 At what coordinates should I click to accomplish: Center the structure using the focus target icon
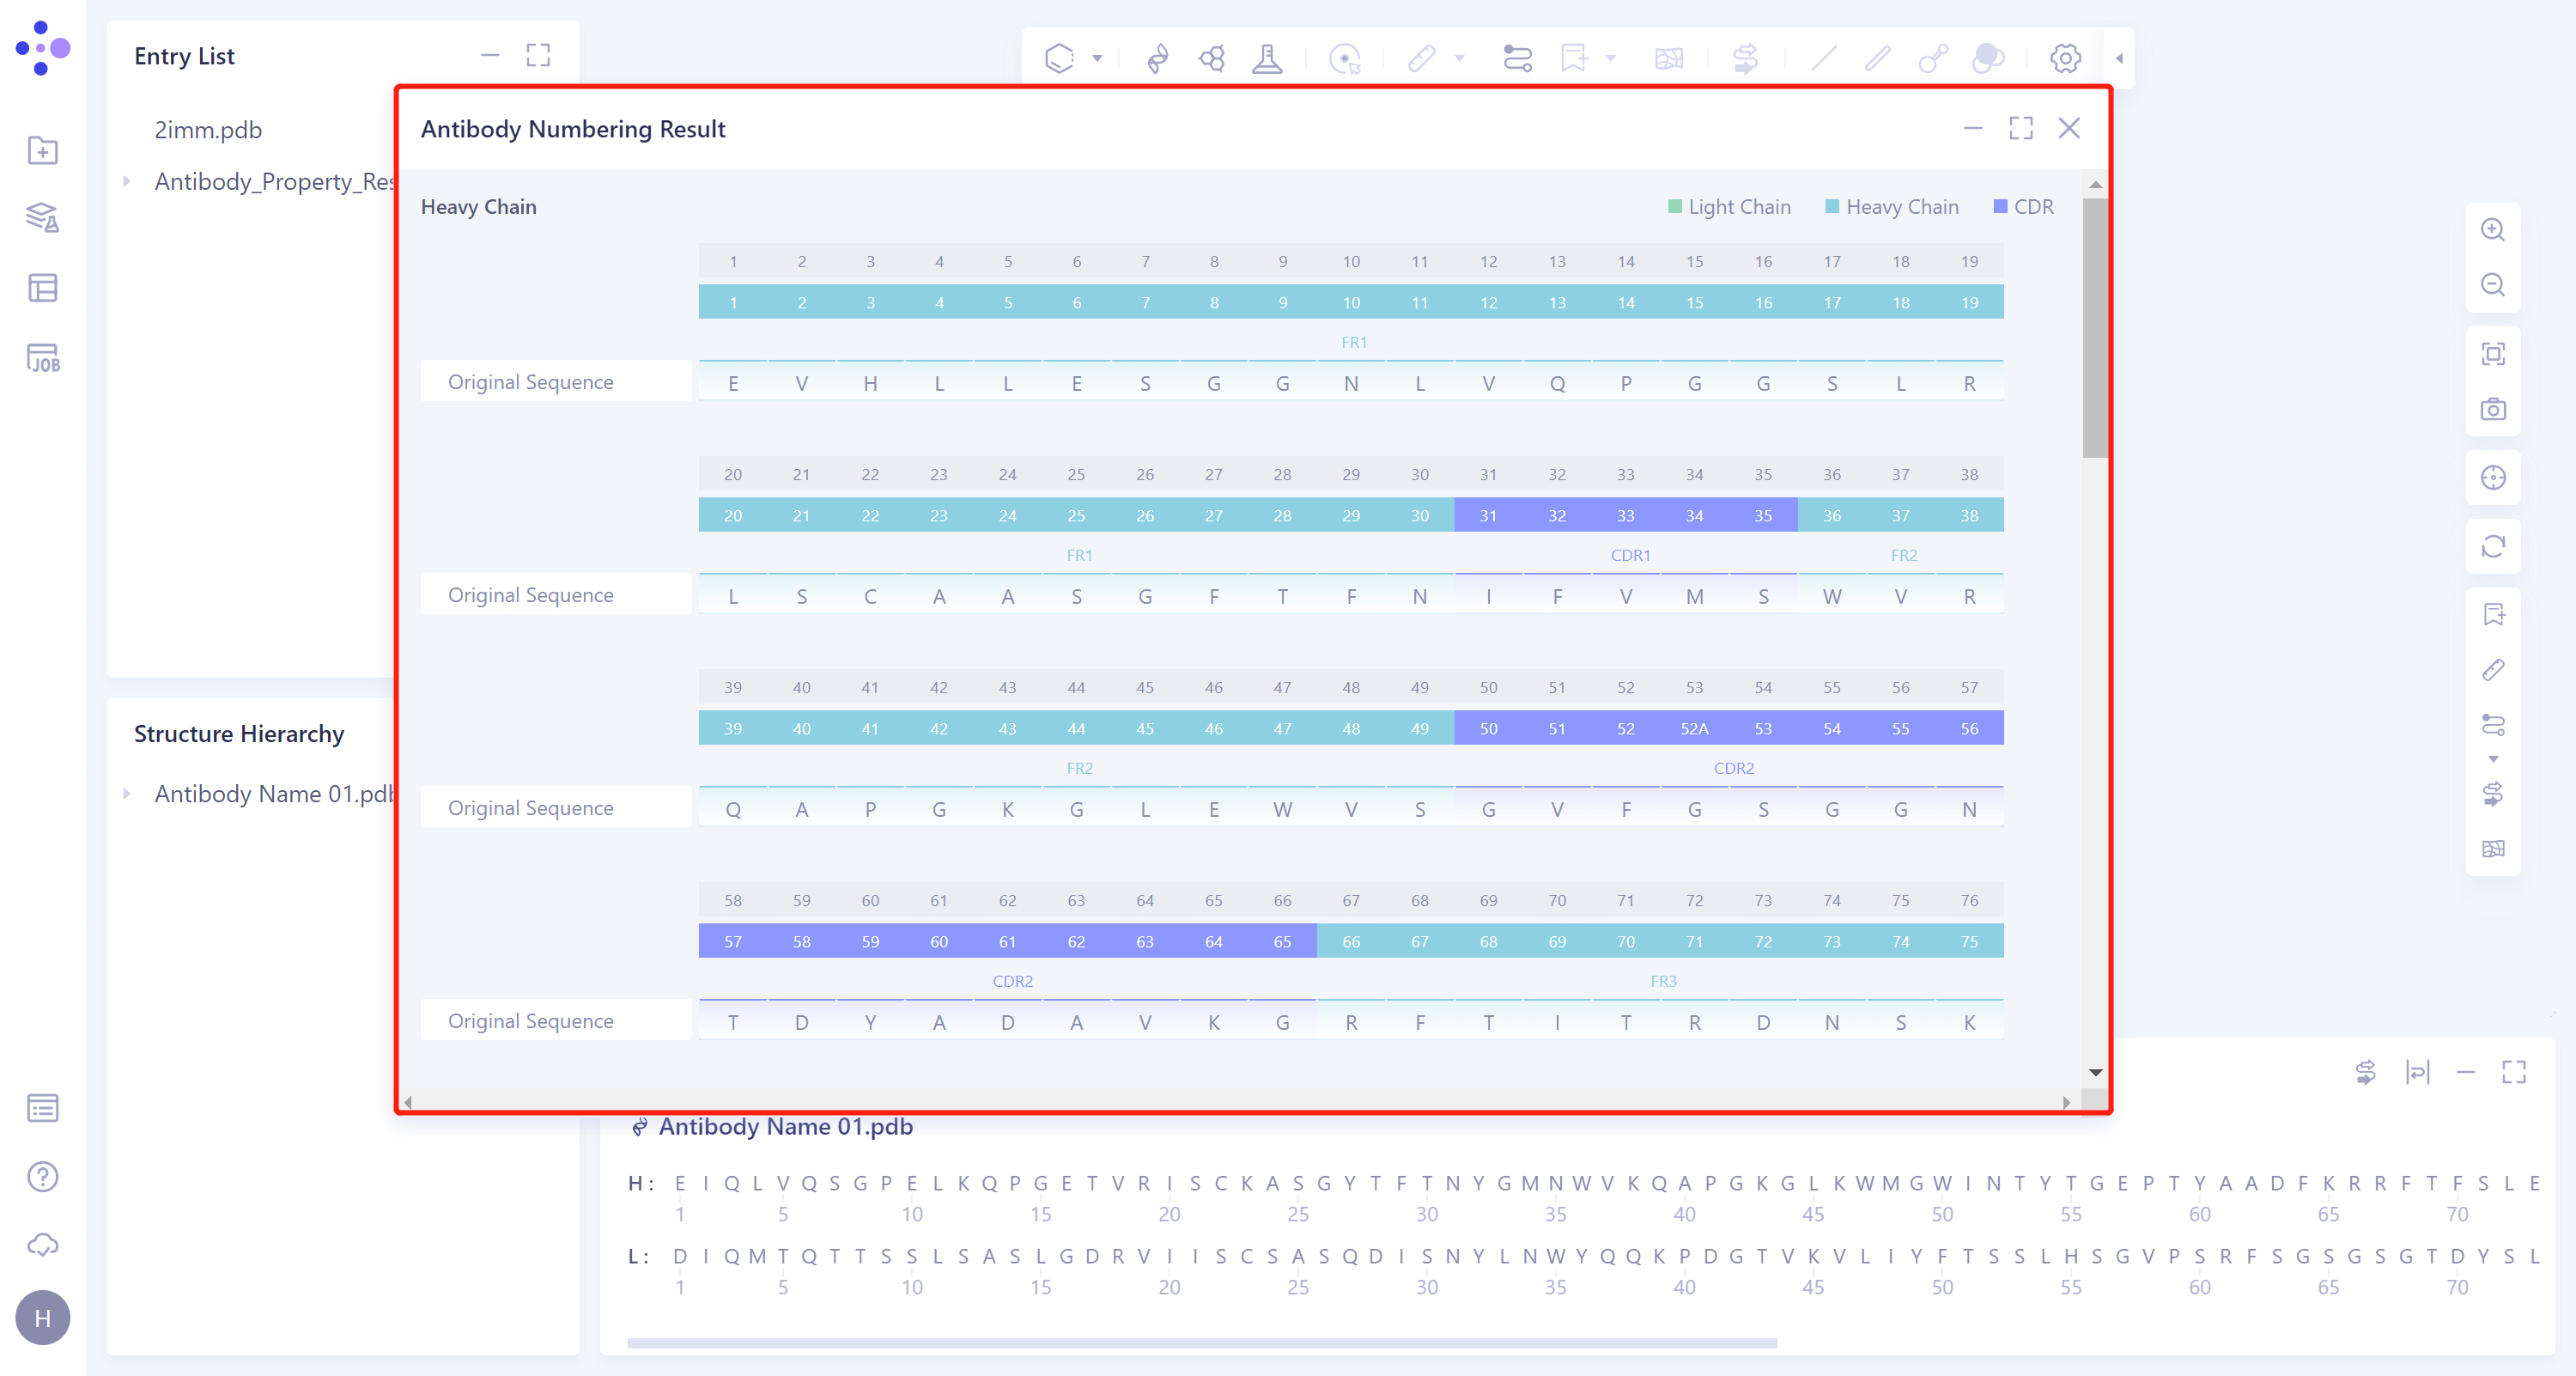click(2493, 478)
